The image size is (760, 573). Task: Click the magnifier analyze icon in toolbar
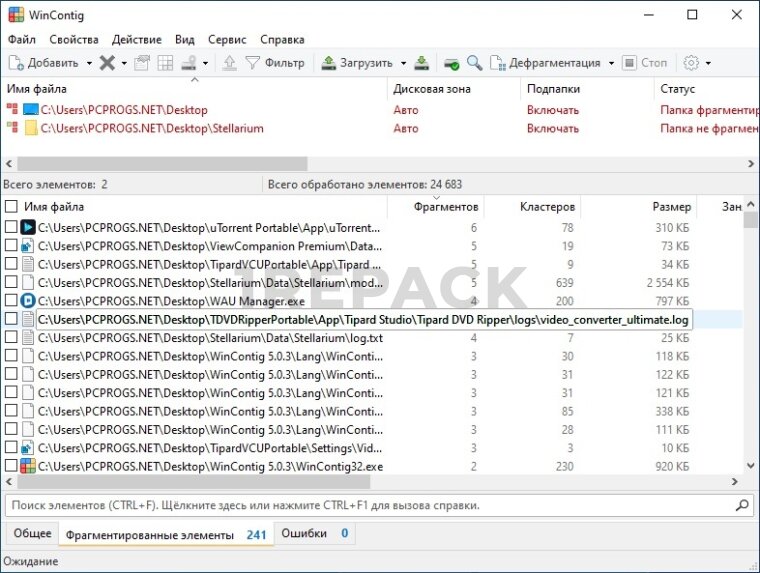point(474,63)
